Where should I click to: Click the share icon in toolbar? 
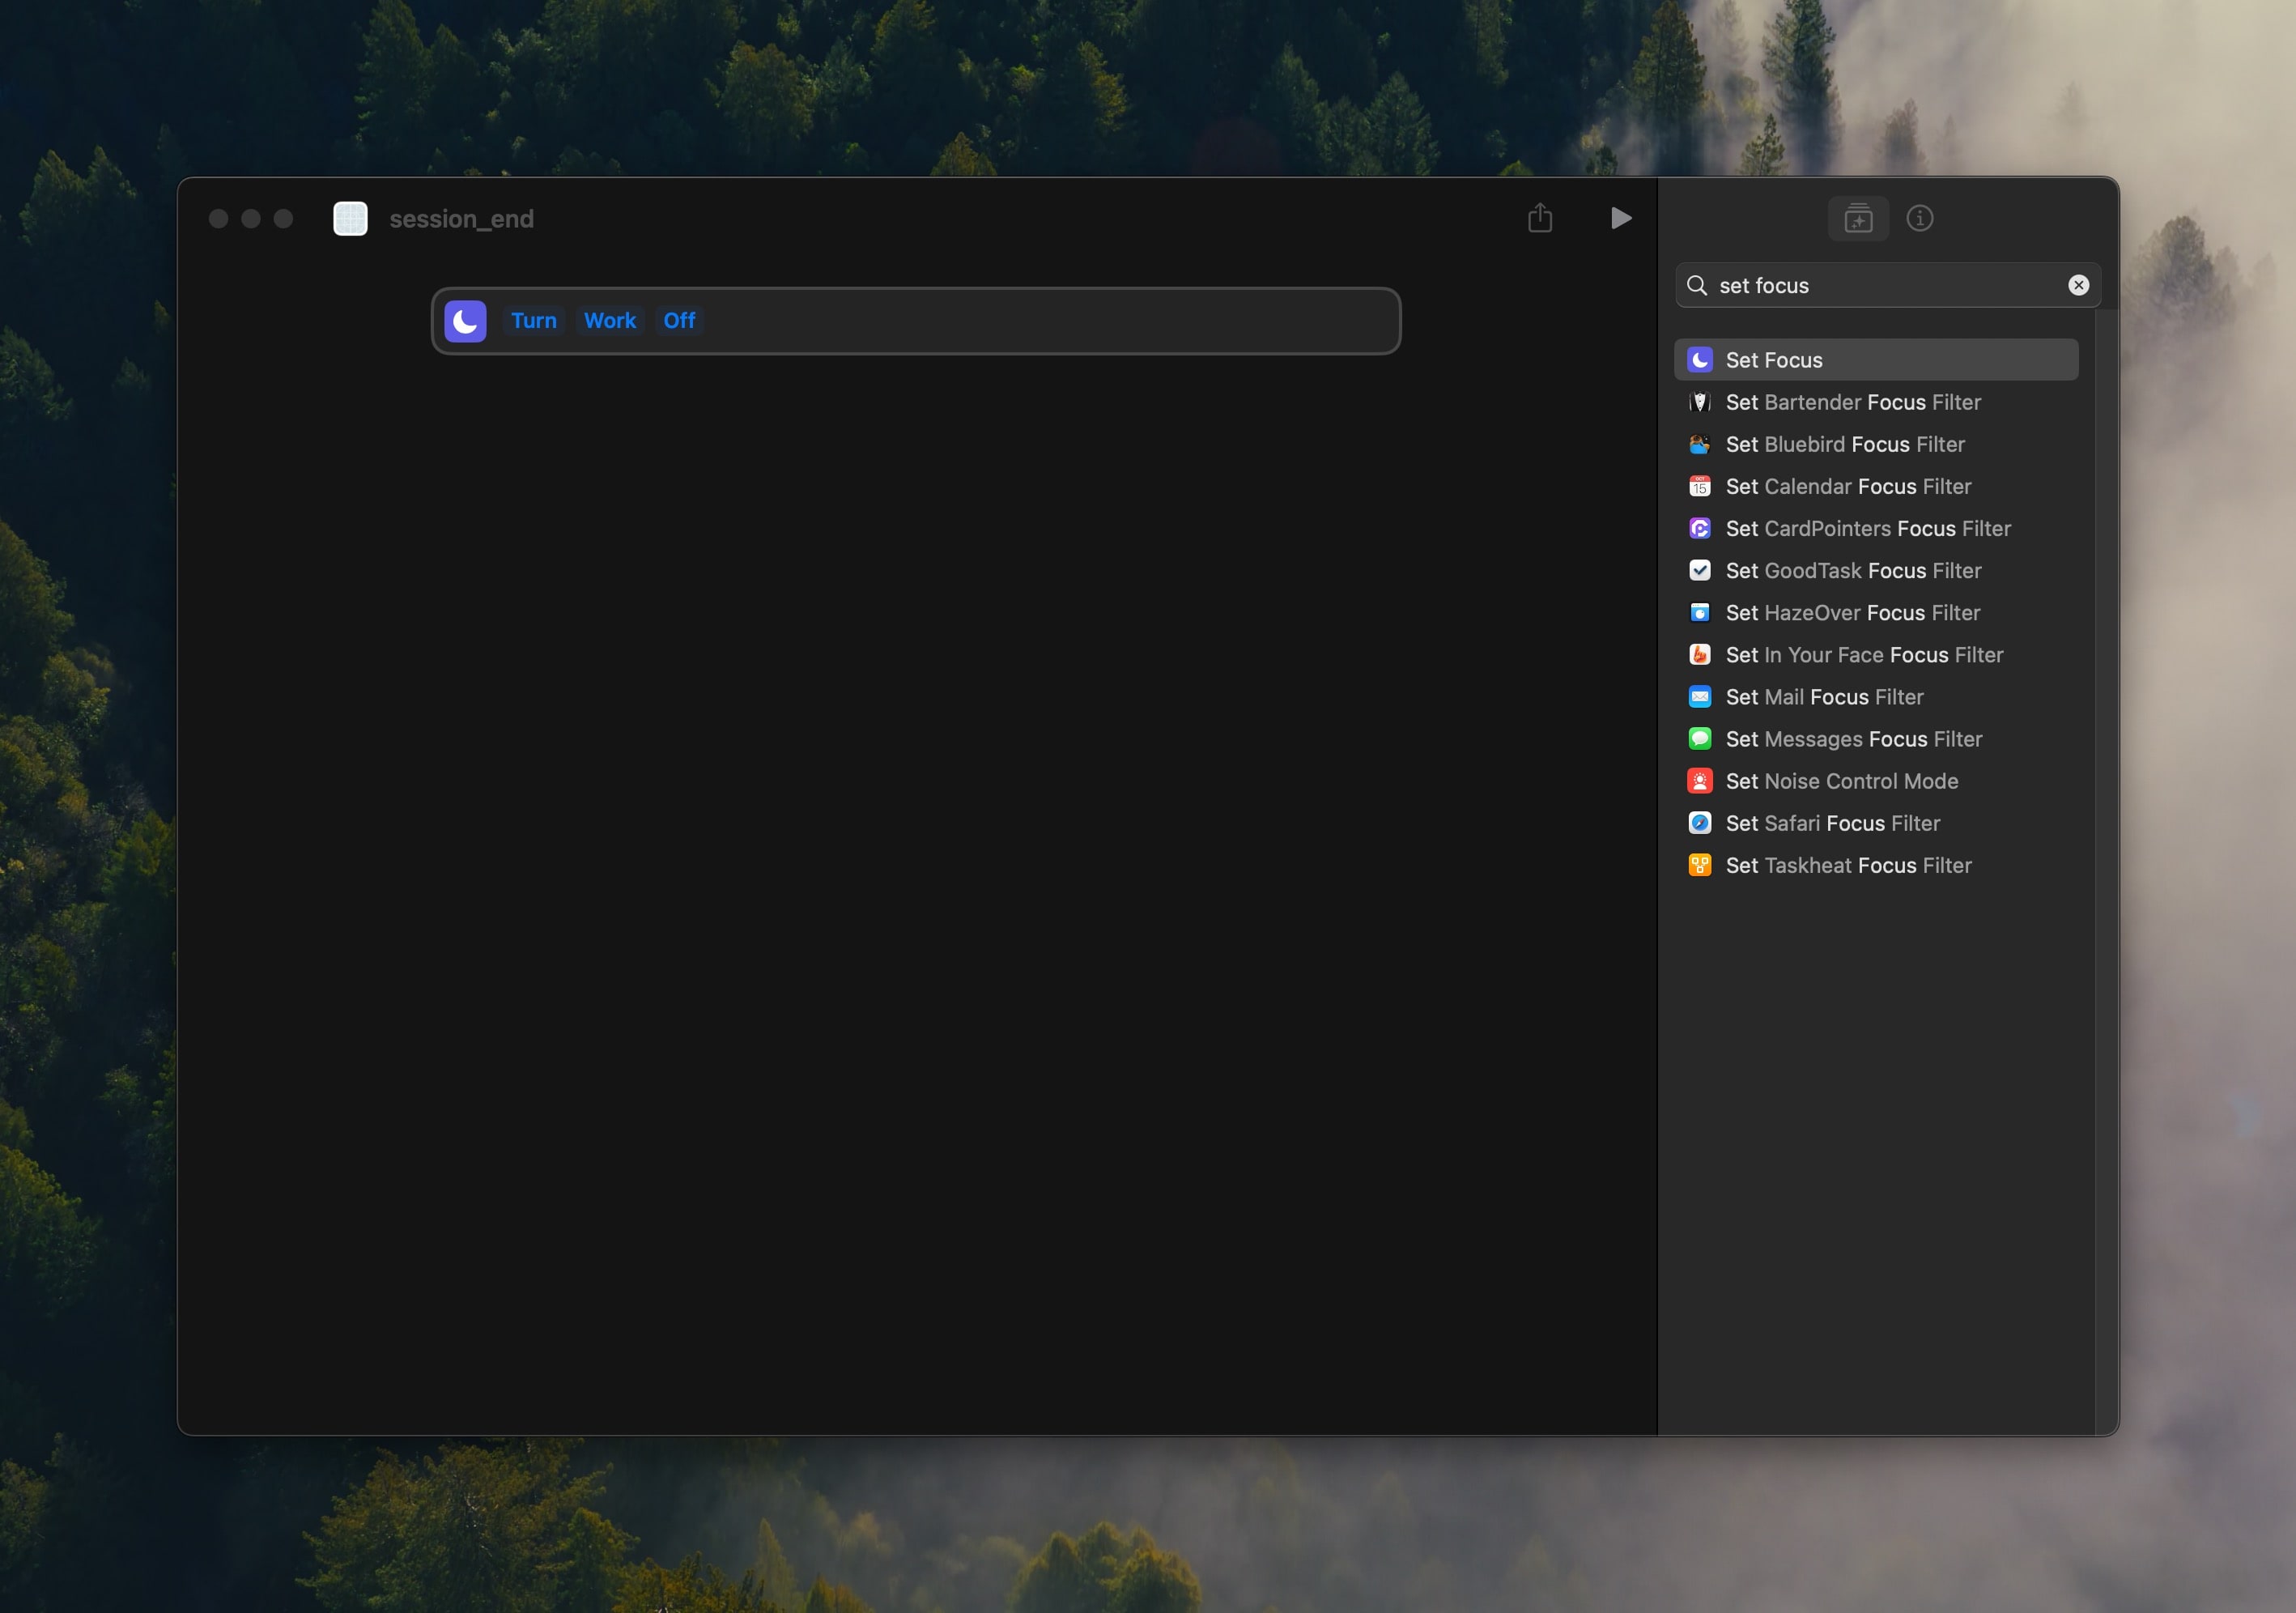tap(1539, 218)
